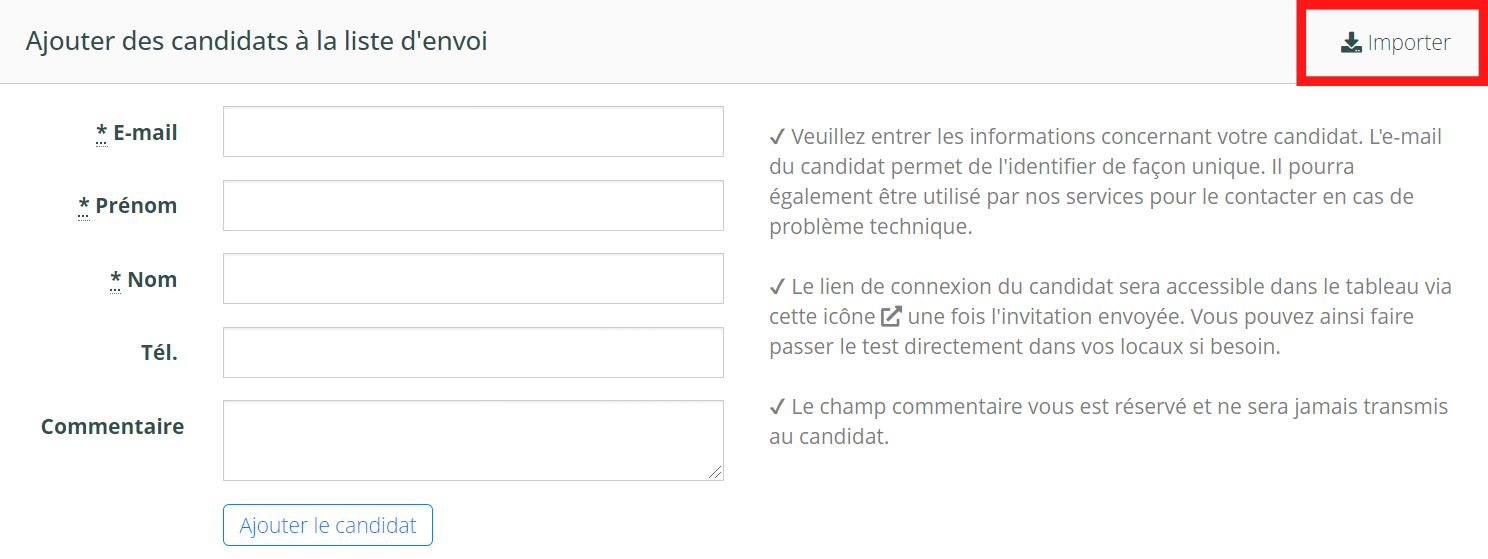Click the download icon beside Importer
Viewport: 1488px width, 559px height.
pos(1351,43)
